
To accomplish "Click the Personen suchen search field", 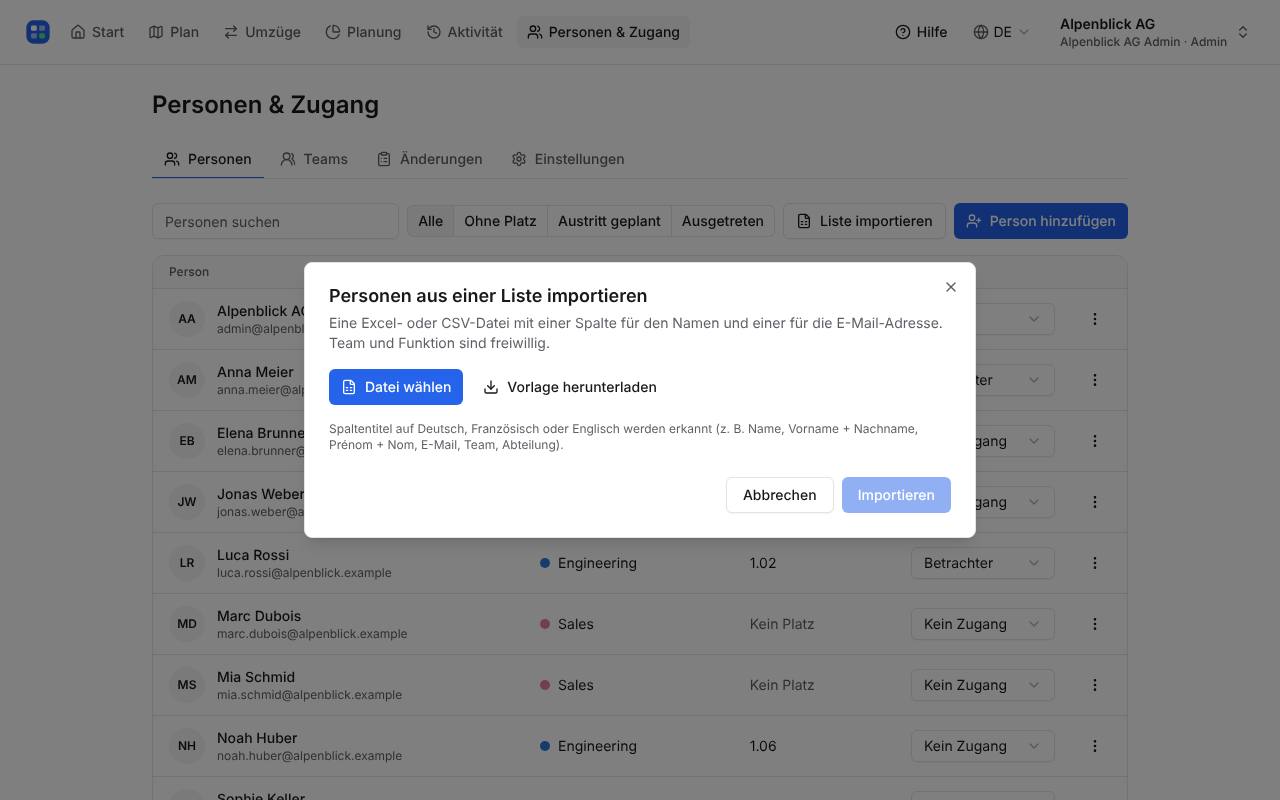I will pos(275,222).
